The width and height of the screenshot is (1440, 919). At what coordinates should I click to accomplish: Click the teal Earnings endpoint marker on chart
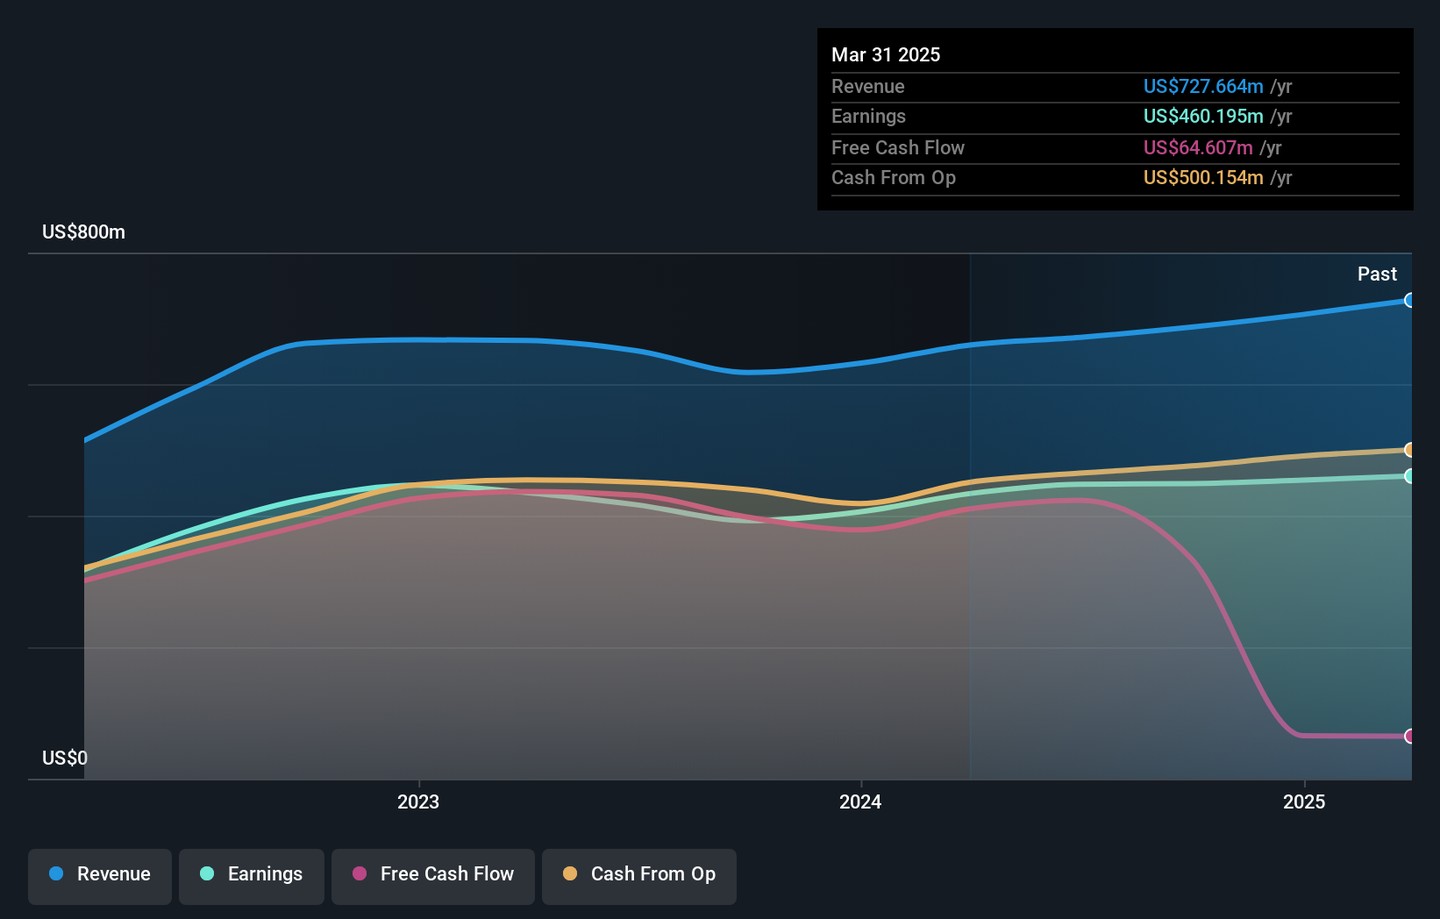[1409, 476]
